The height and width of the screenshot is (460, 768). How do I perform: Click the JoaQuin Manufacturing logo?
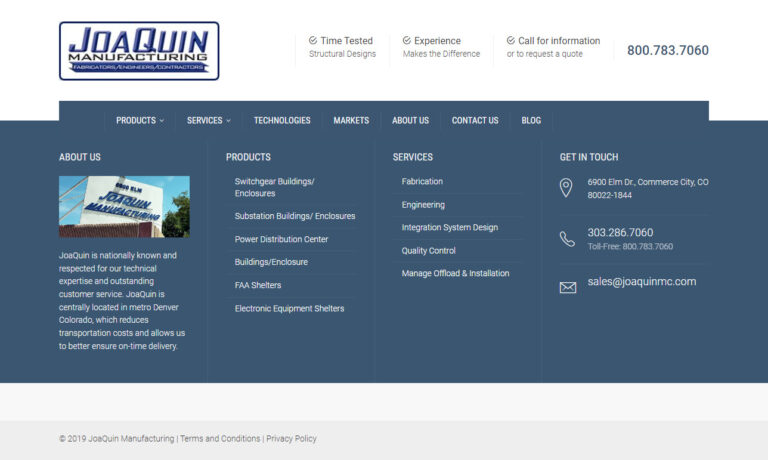point(139,51)
